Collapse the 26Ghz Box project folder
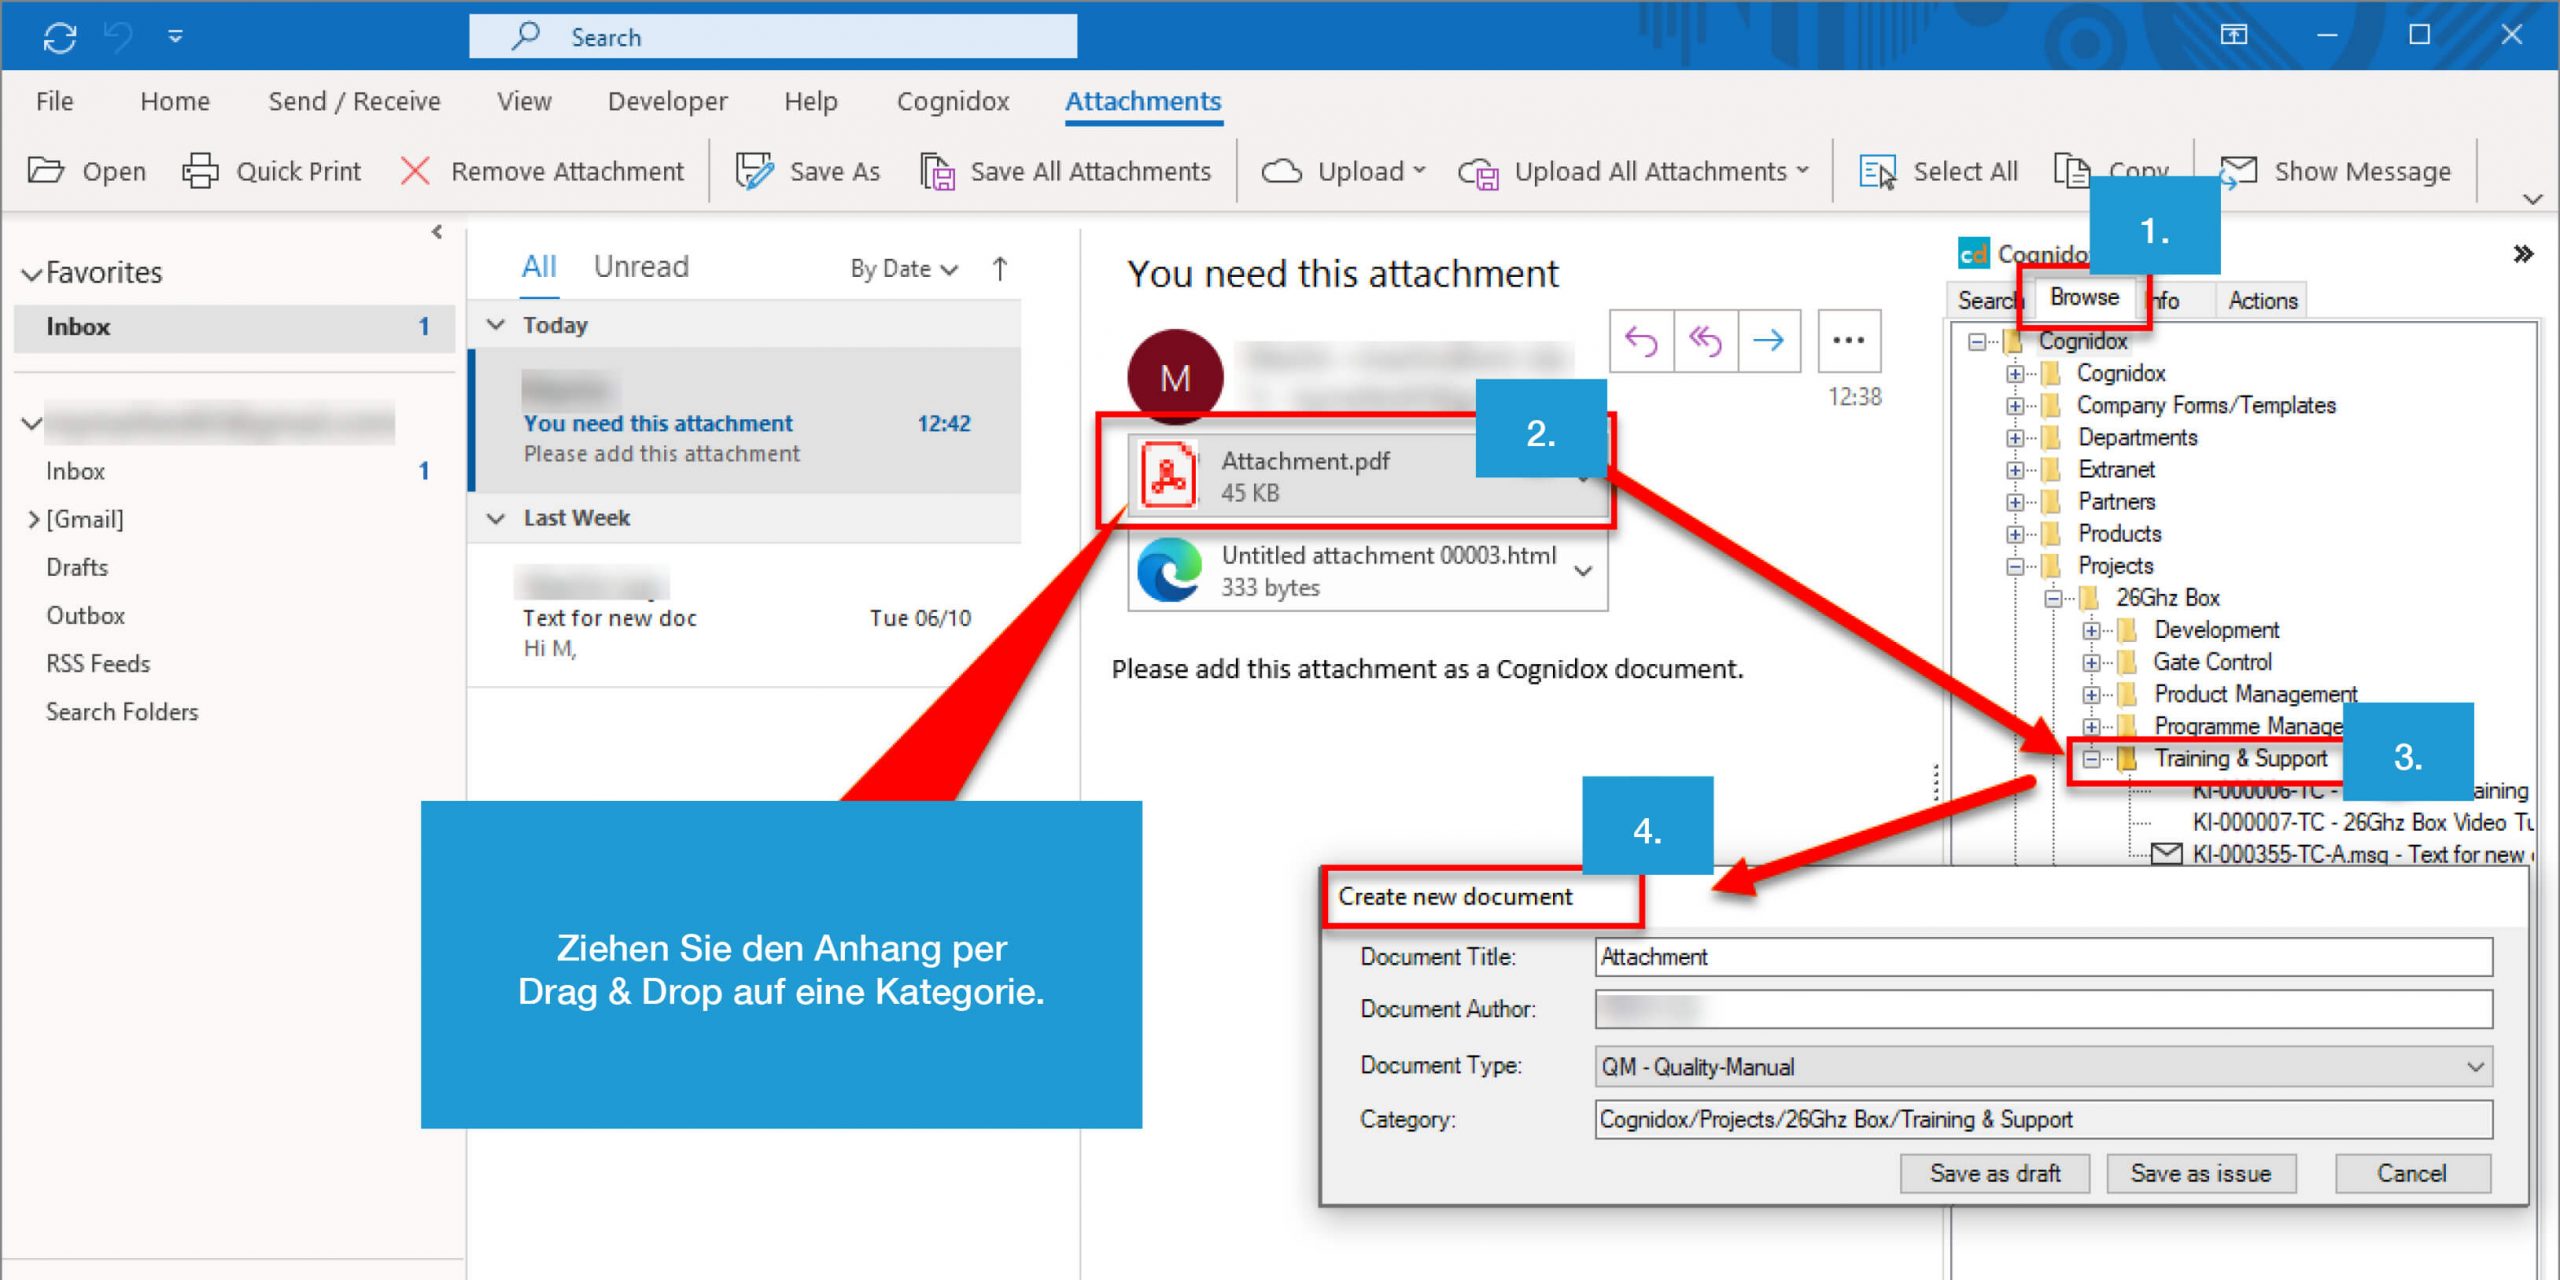This screenshot has height=1280, width=2560. coord(2055,597)
